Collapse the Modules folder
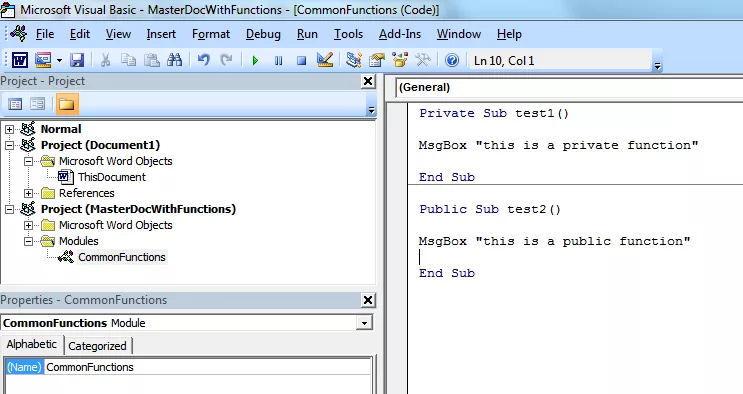743x394 pixels. tap(28, 241)
